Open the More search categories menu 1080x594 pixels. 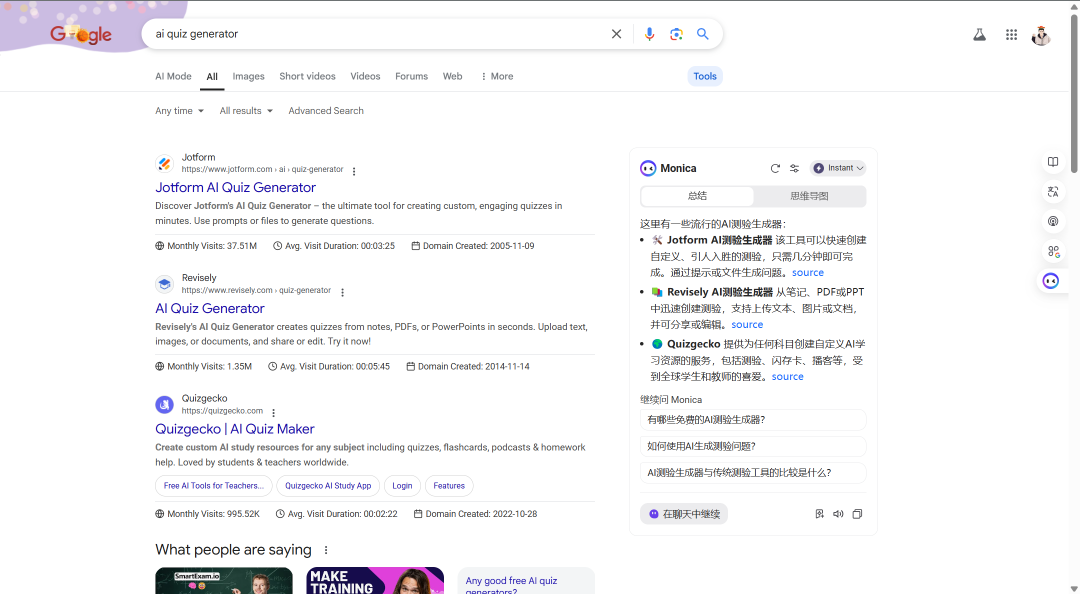pos(497,76)
